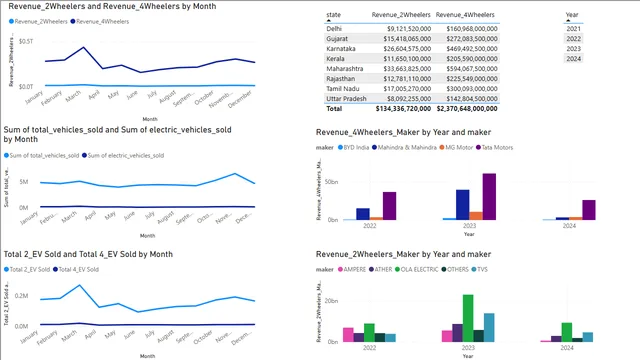This screenshot has height=360, width=640.
Task: Click Mahindra & Mahindra bar for 2023
Action: [463, 205]
